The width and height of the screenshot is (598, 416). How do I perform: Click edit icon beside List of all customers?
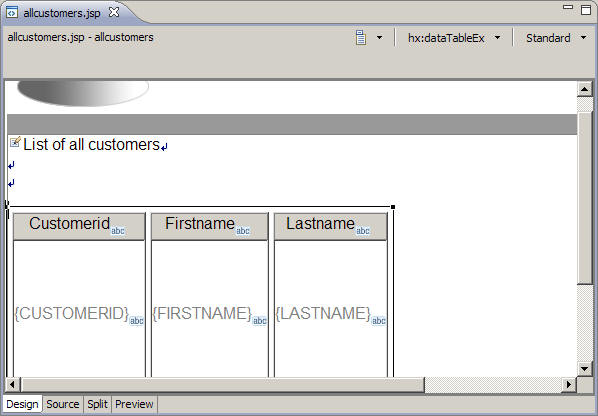[15, 143]
